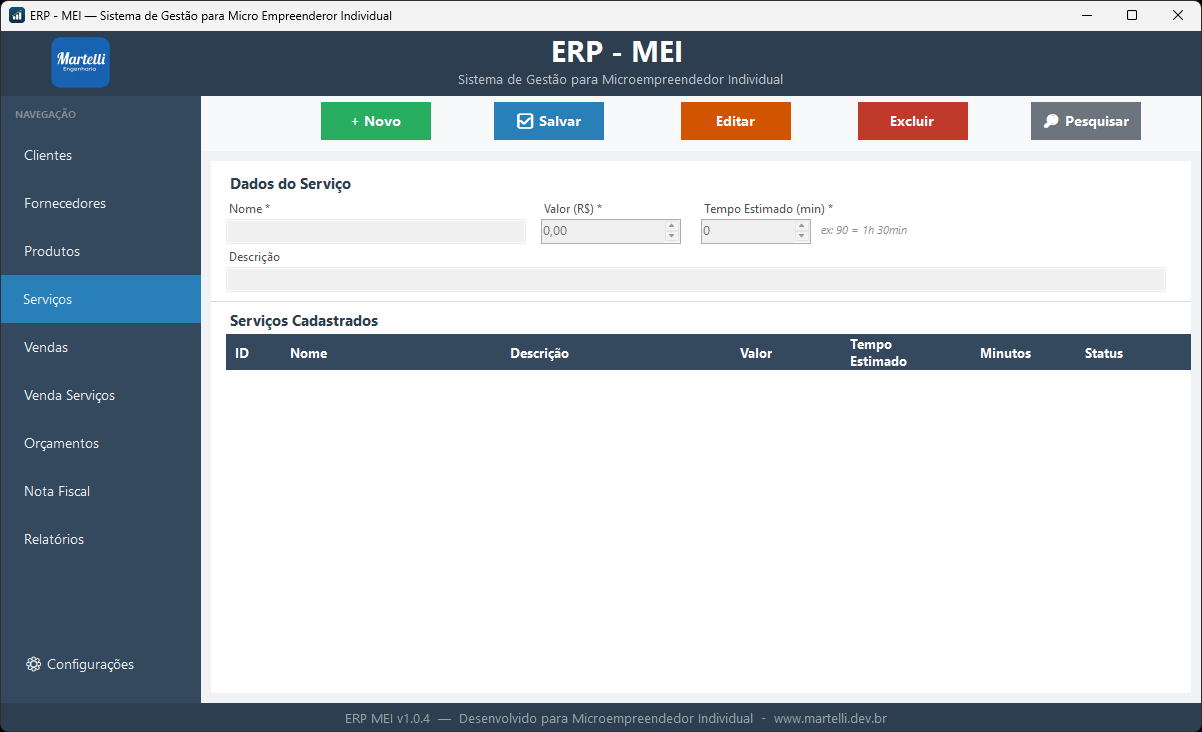
Task: Open search with Pesquisar button
Action: [1086, 121]
